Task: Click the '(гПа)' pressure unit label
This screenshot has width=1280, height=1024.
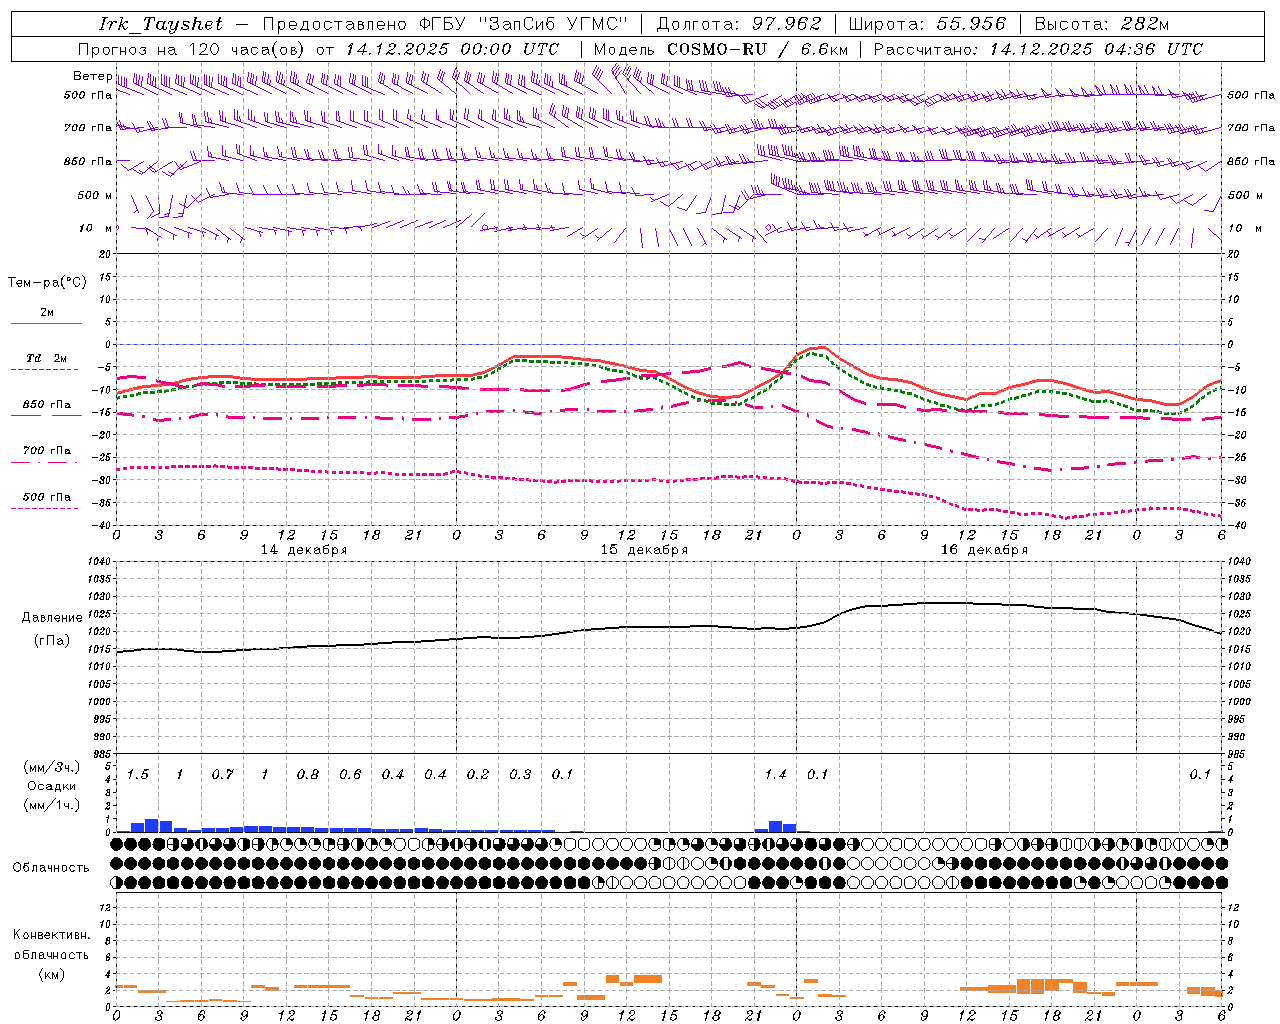Action: pos(52,641)
